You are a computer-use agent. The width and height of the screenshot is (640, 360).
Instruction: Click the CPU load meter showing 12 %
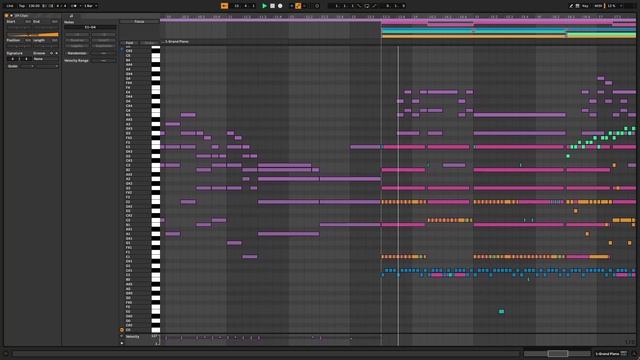point(611,6)
